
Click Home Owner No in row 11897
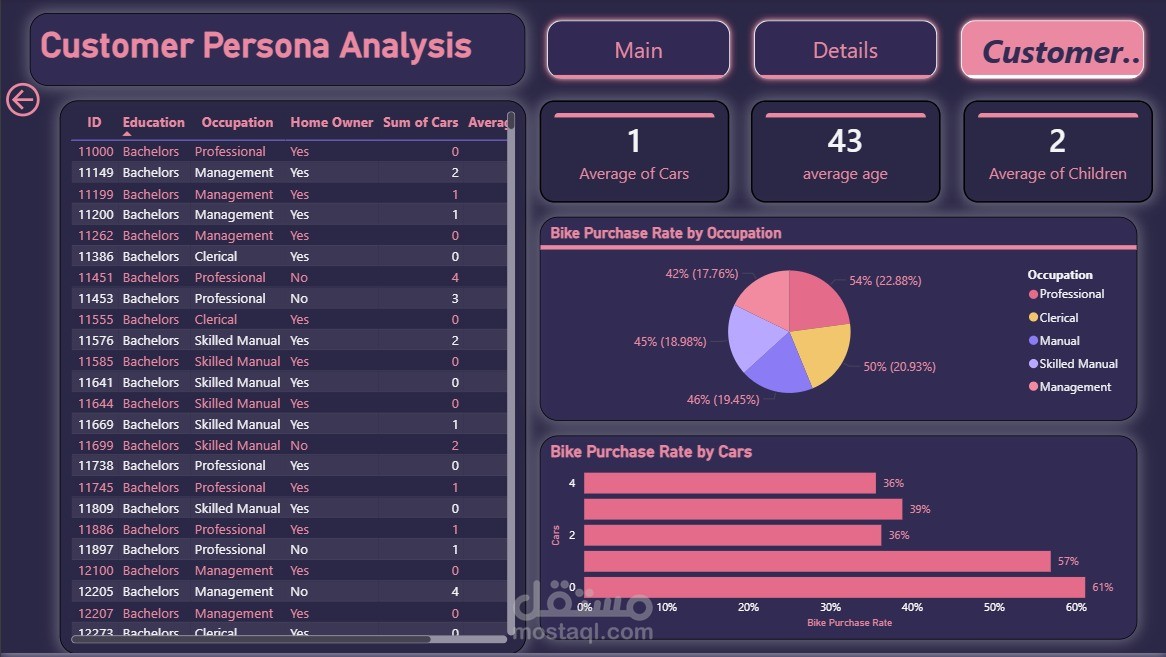pyautogui.click(x=299, y=550)
